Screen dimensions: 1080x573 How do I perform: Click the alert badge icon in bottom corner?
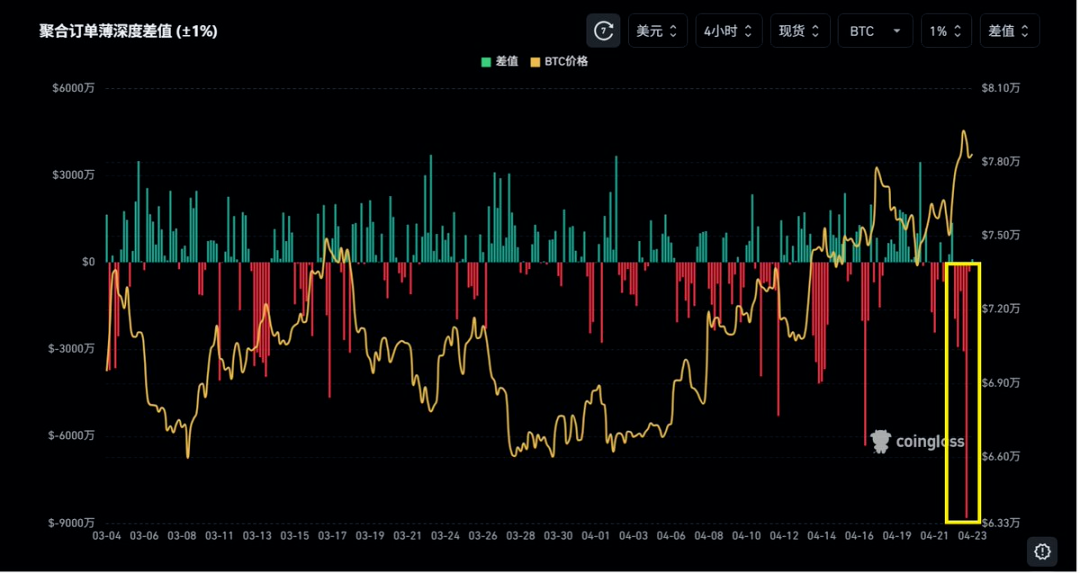point(1042,551)
